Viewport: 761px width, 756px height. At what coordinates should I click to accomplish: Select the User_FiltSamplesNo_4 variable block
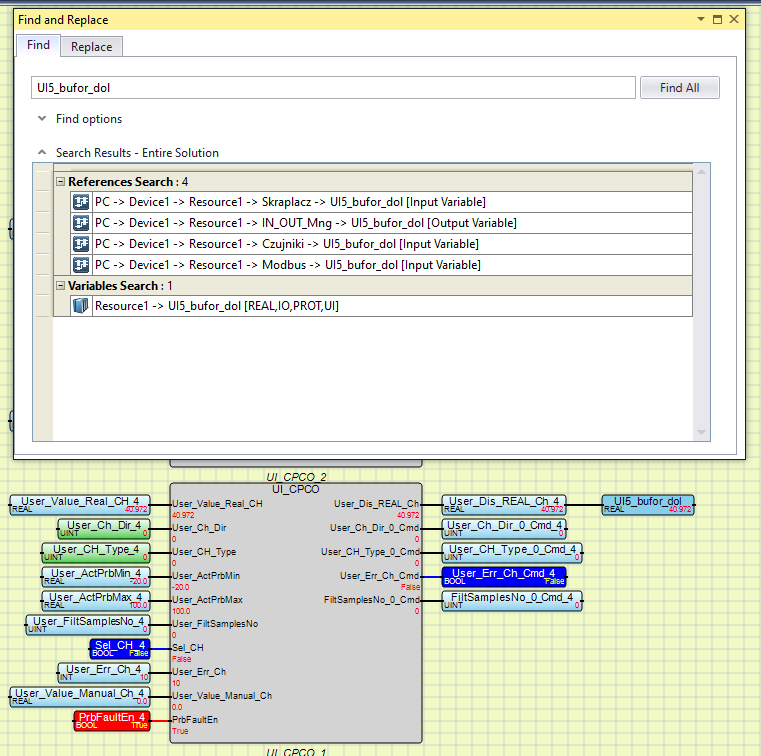[x=88, y=625]
